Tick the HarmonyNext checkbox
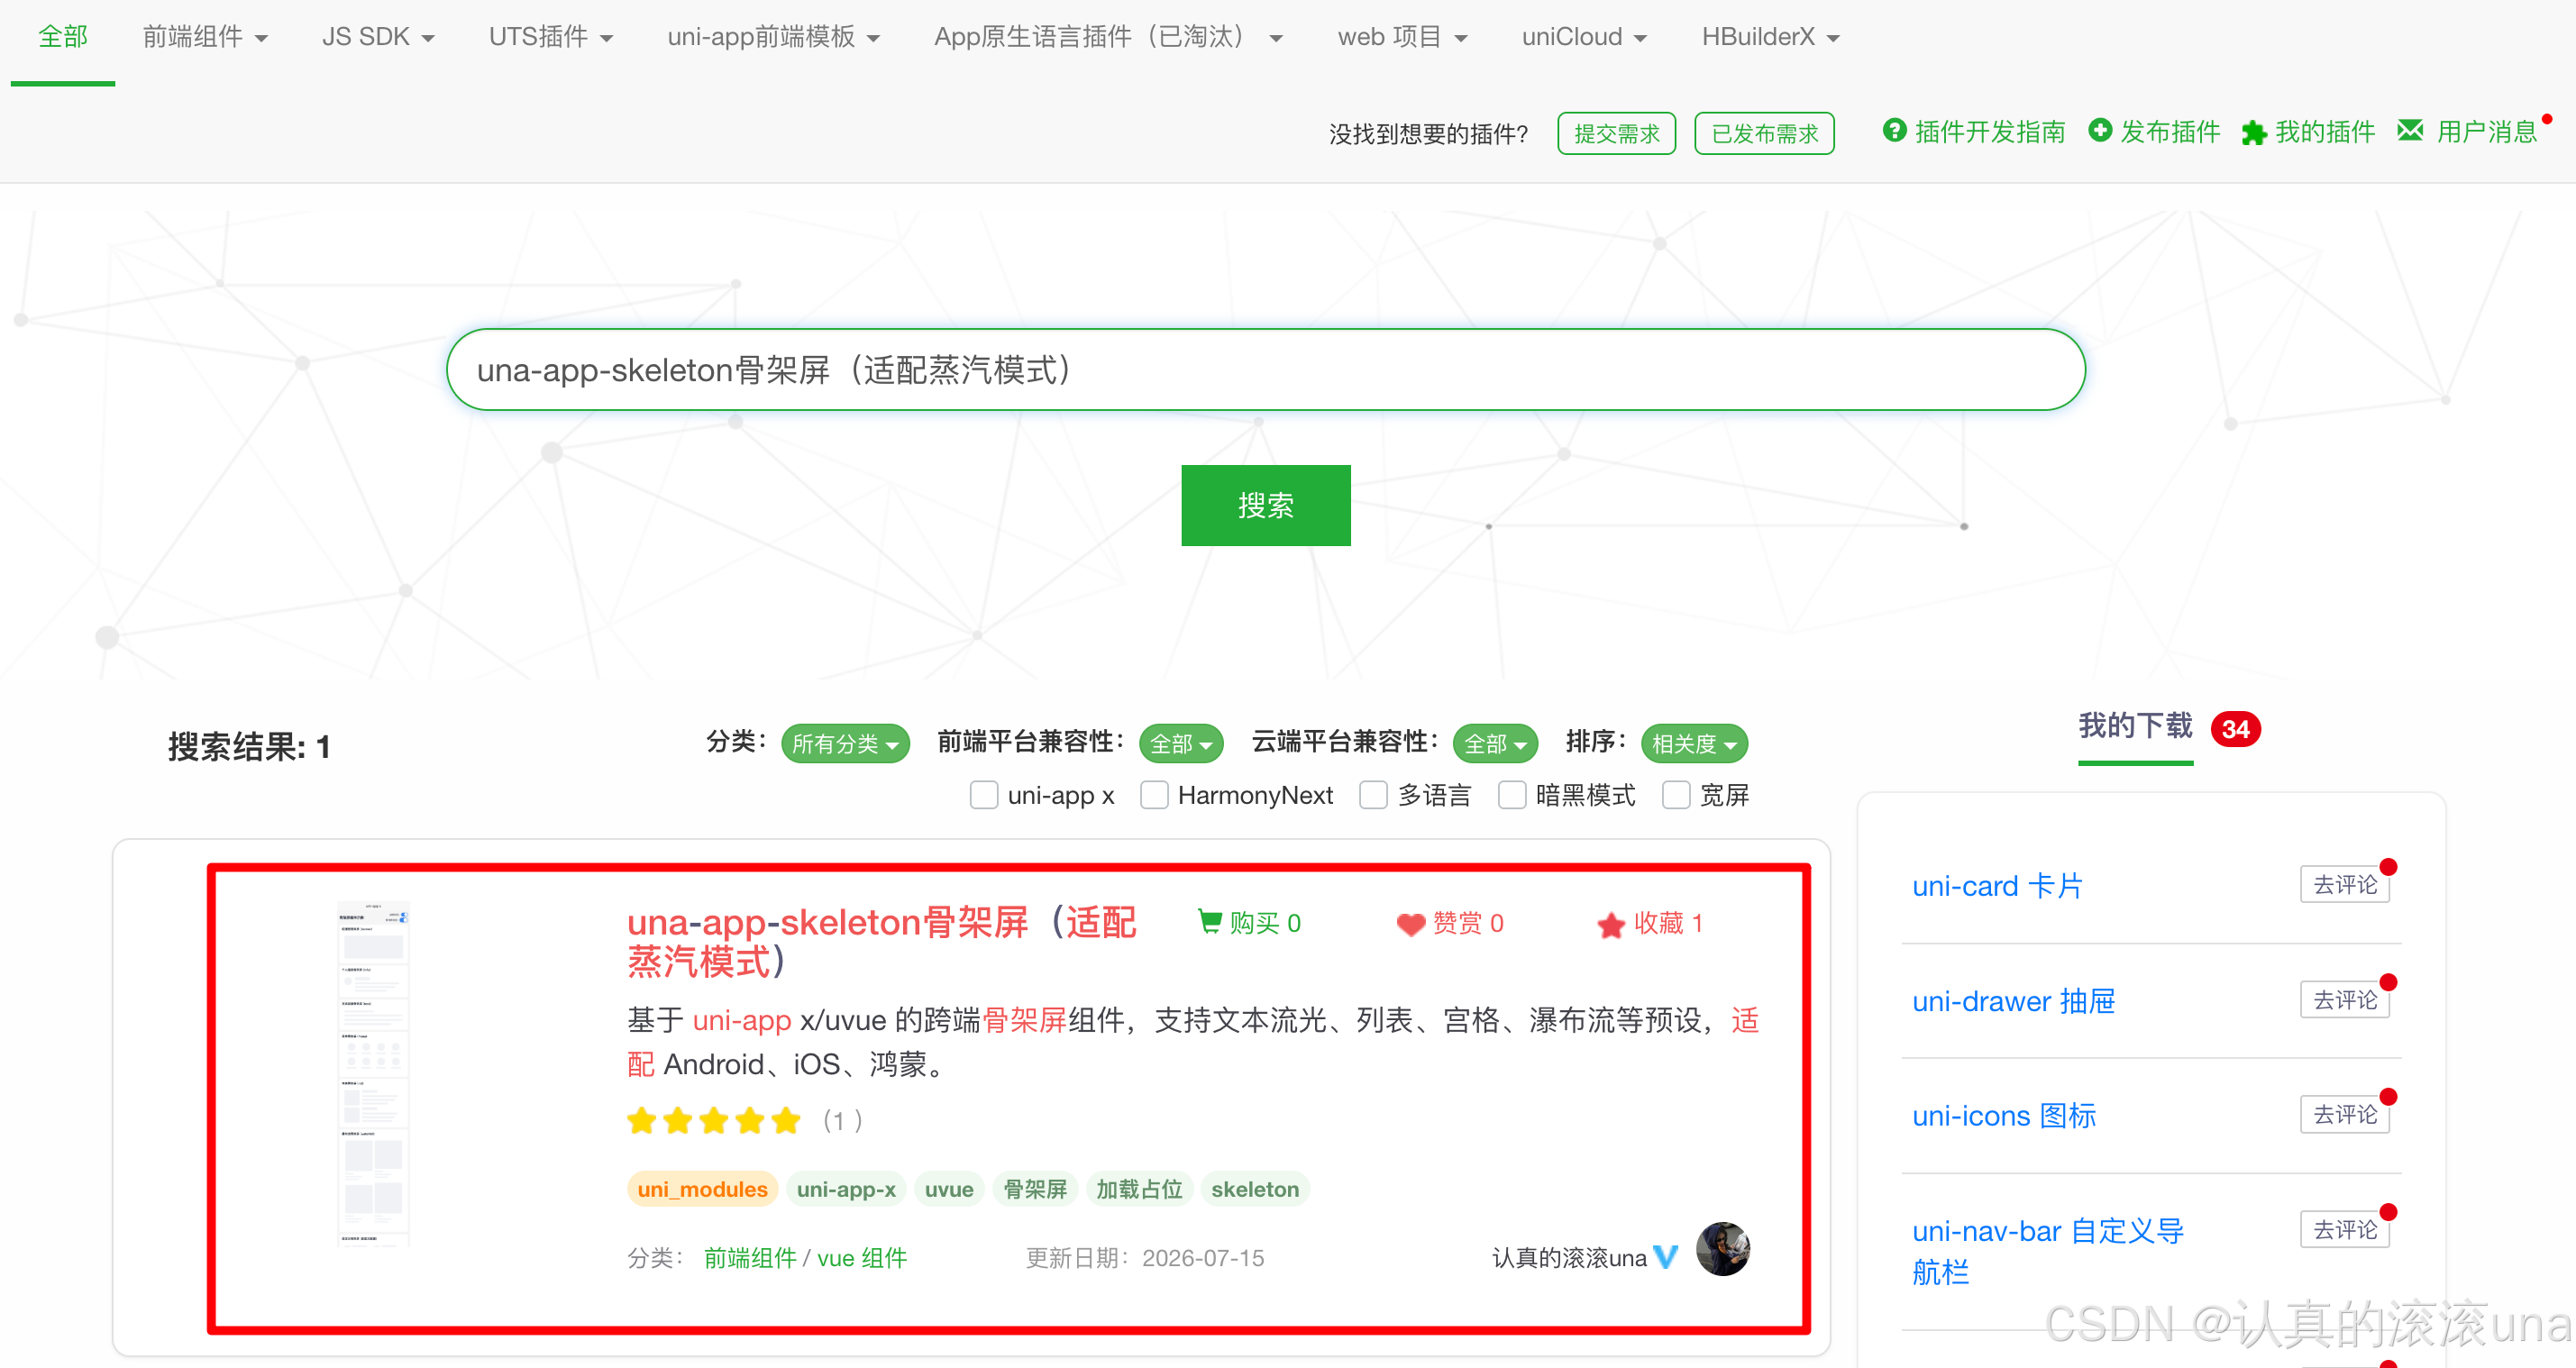This screenshot has height=1368, width=2576. pos(1155,795)
